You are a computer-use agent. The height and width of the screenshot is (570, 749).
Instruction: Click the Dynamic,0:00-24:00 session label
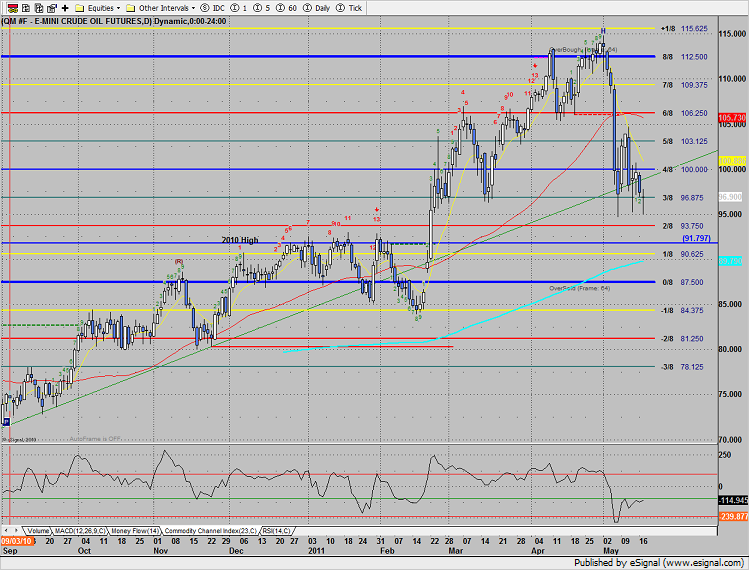pyautogui.click(x=190, y=21)
